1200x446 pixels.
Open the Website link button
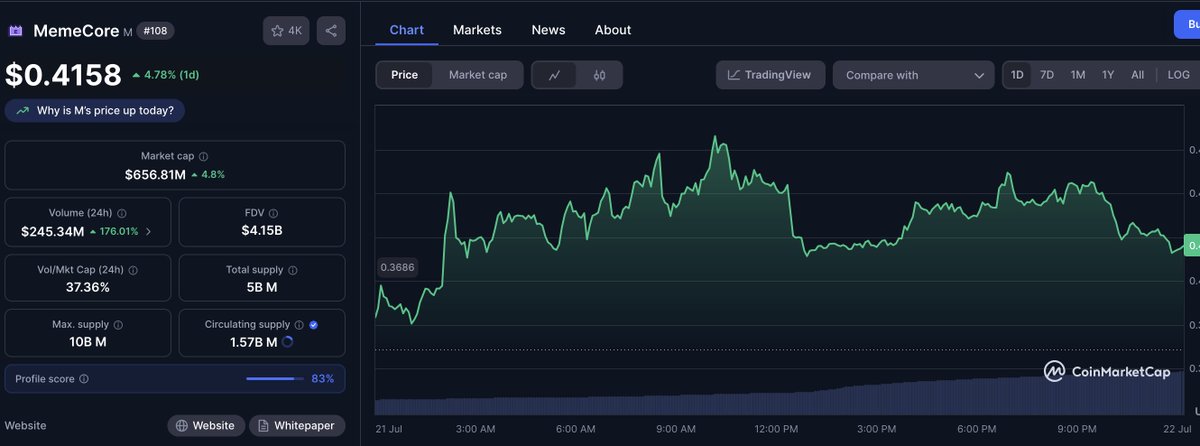coord(205,426)
